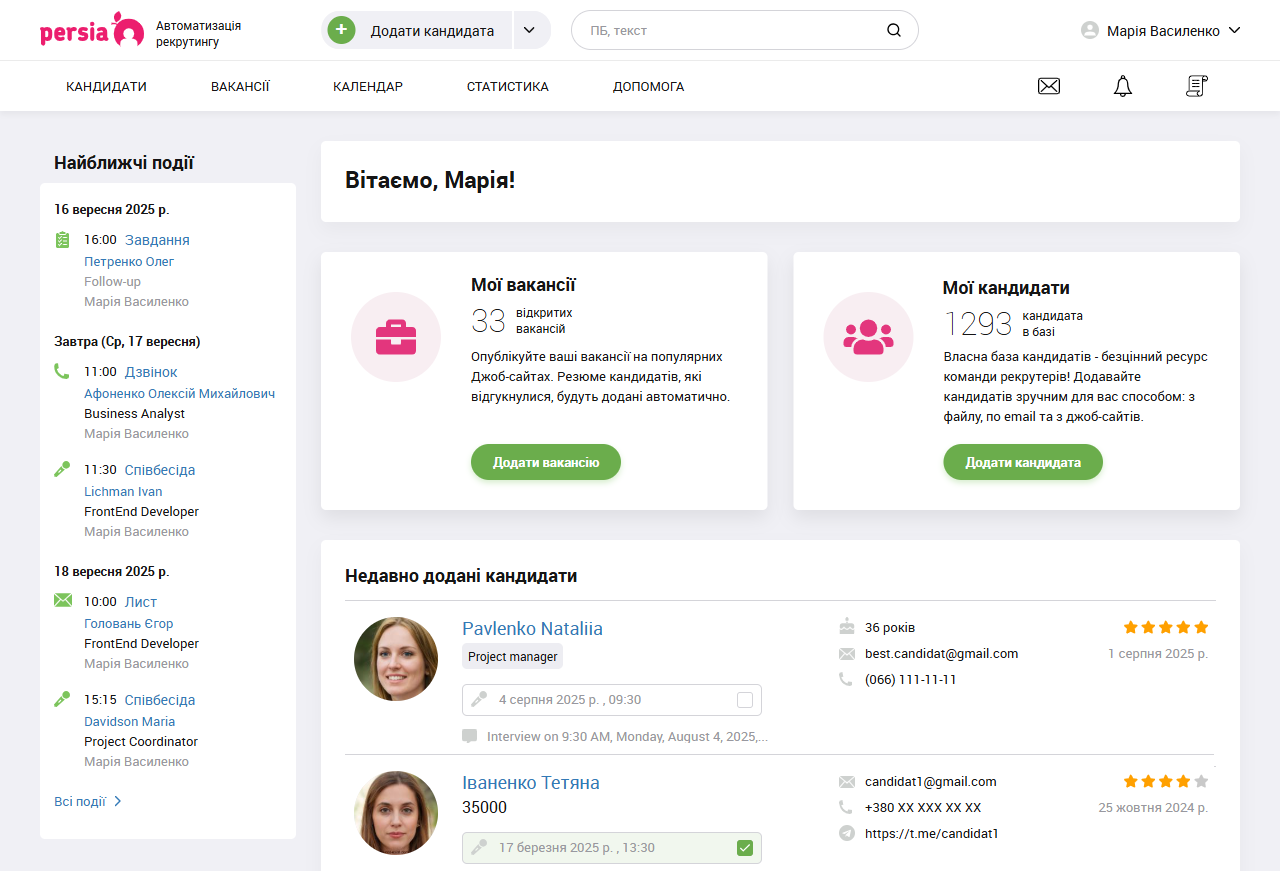Image resolution: width=1280 pixels, height=871 pixels.
Task: Click the task clipboard icon beside Завдання
Action: (x=62, y=240)
